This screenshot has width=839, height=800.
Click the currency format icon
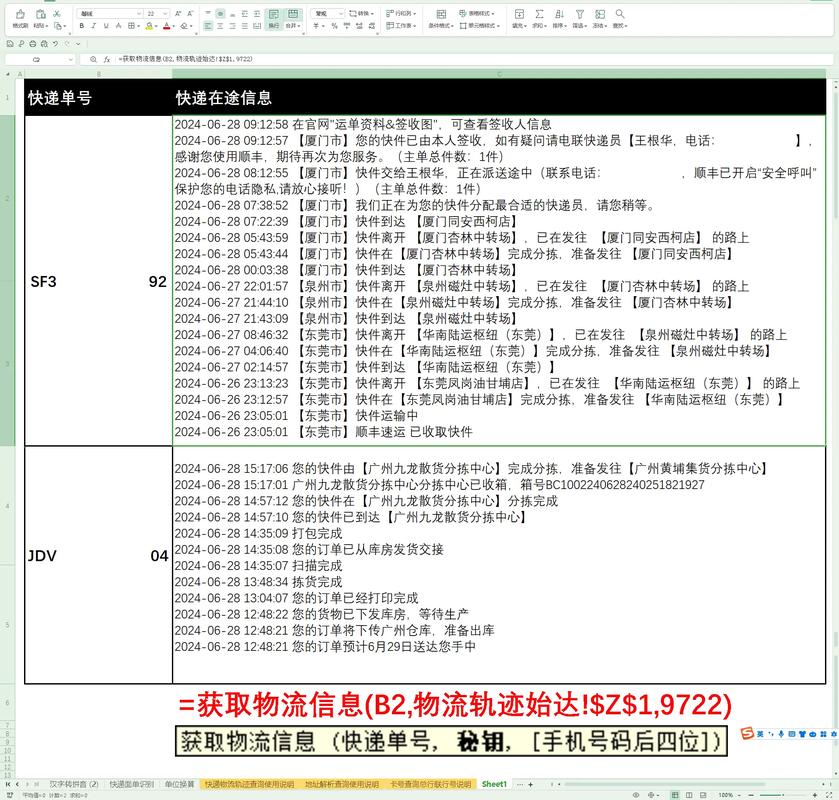coord(318,26)
